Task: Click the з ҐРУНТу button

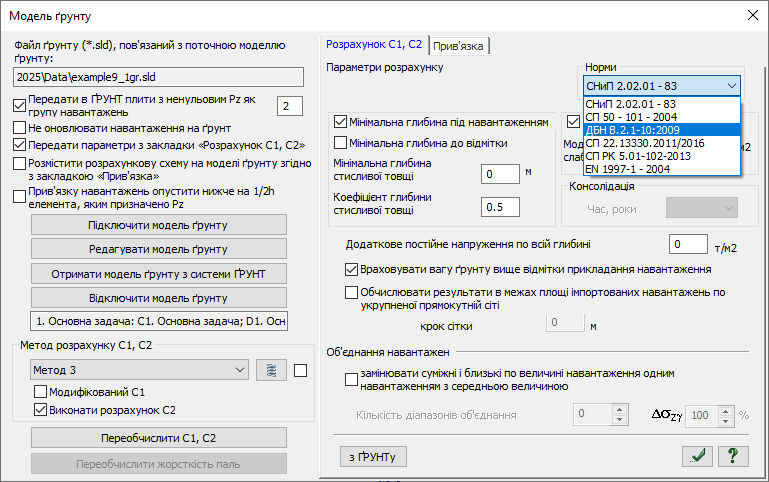Action: click(373, 457)
